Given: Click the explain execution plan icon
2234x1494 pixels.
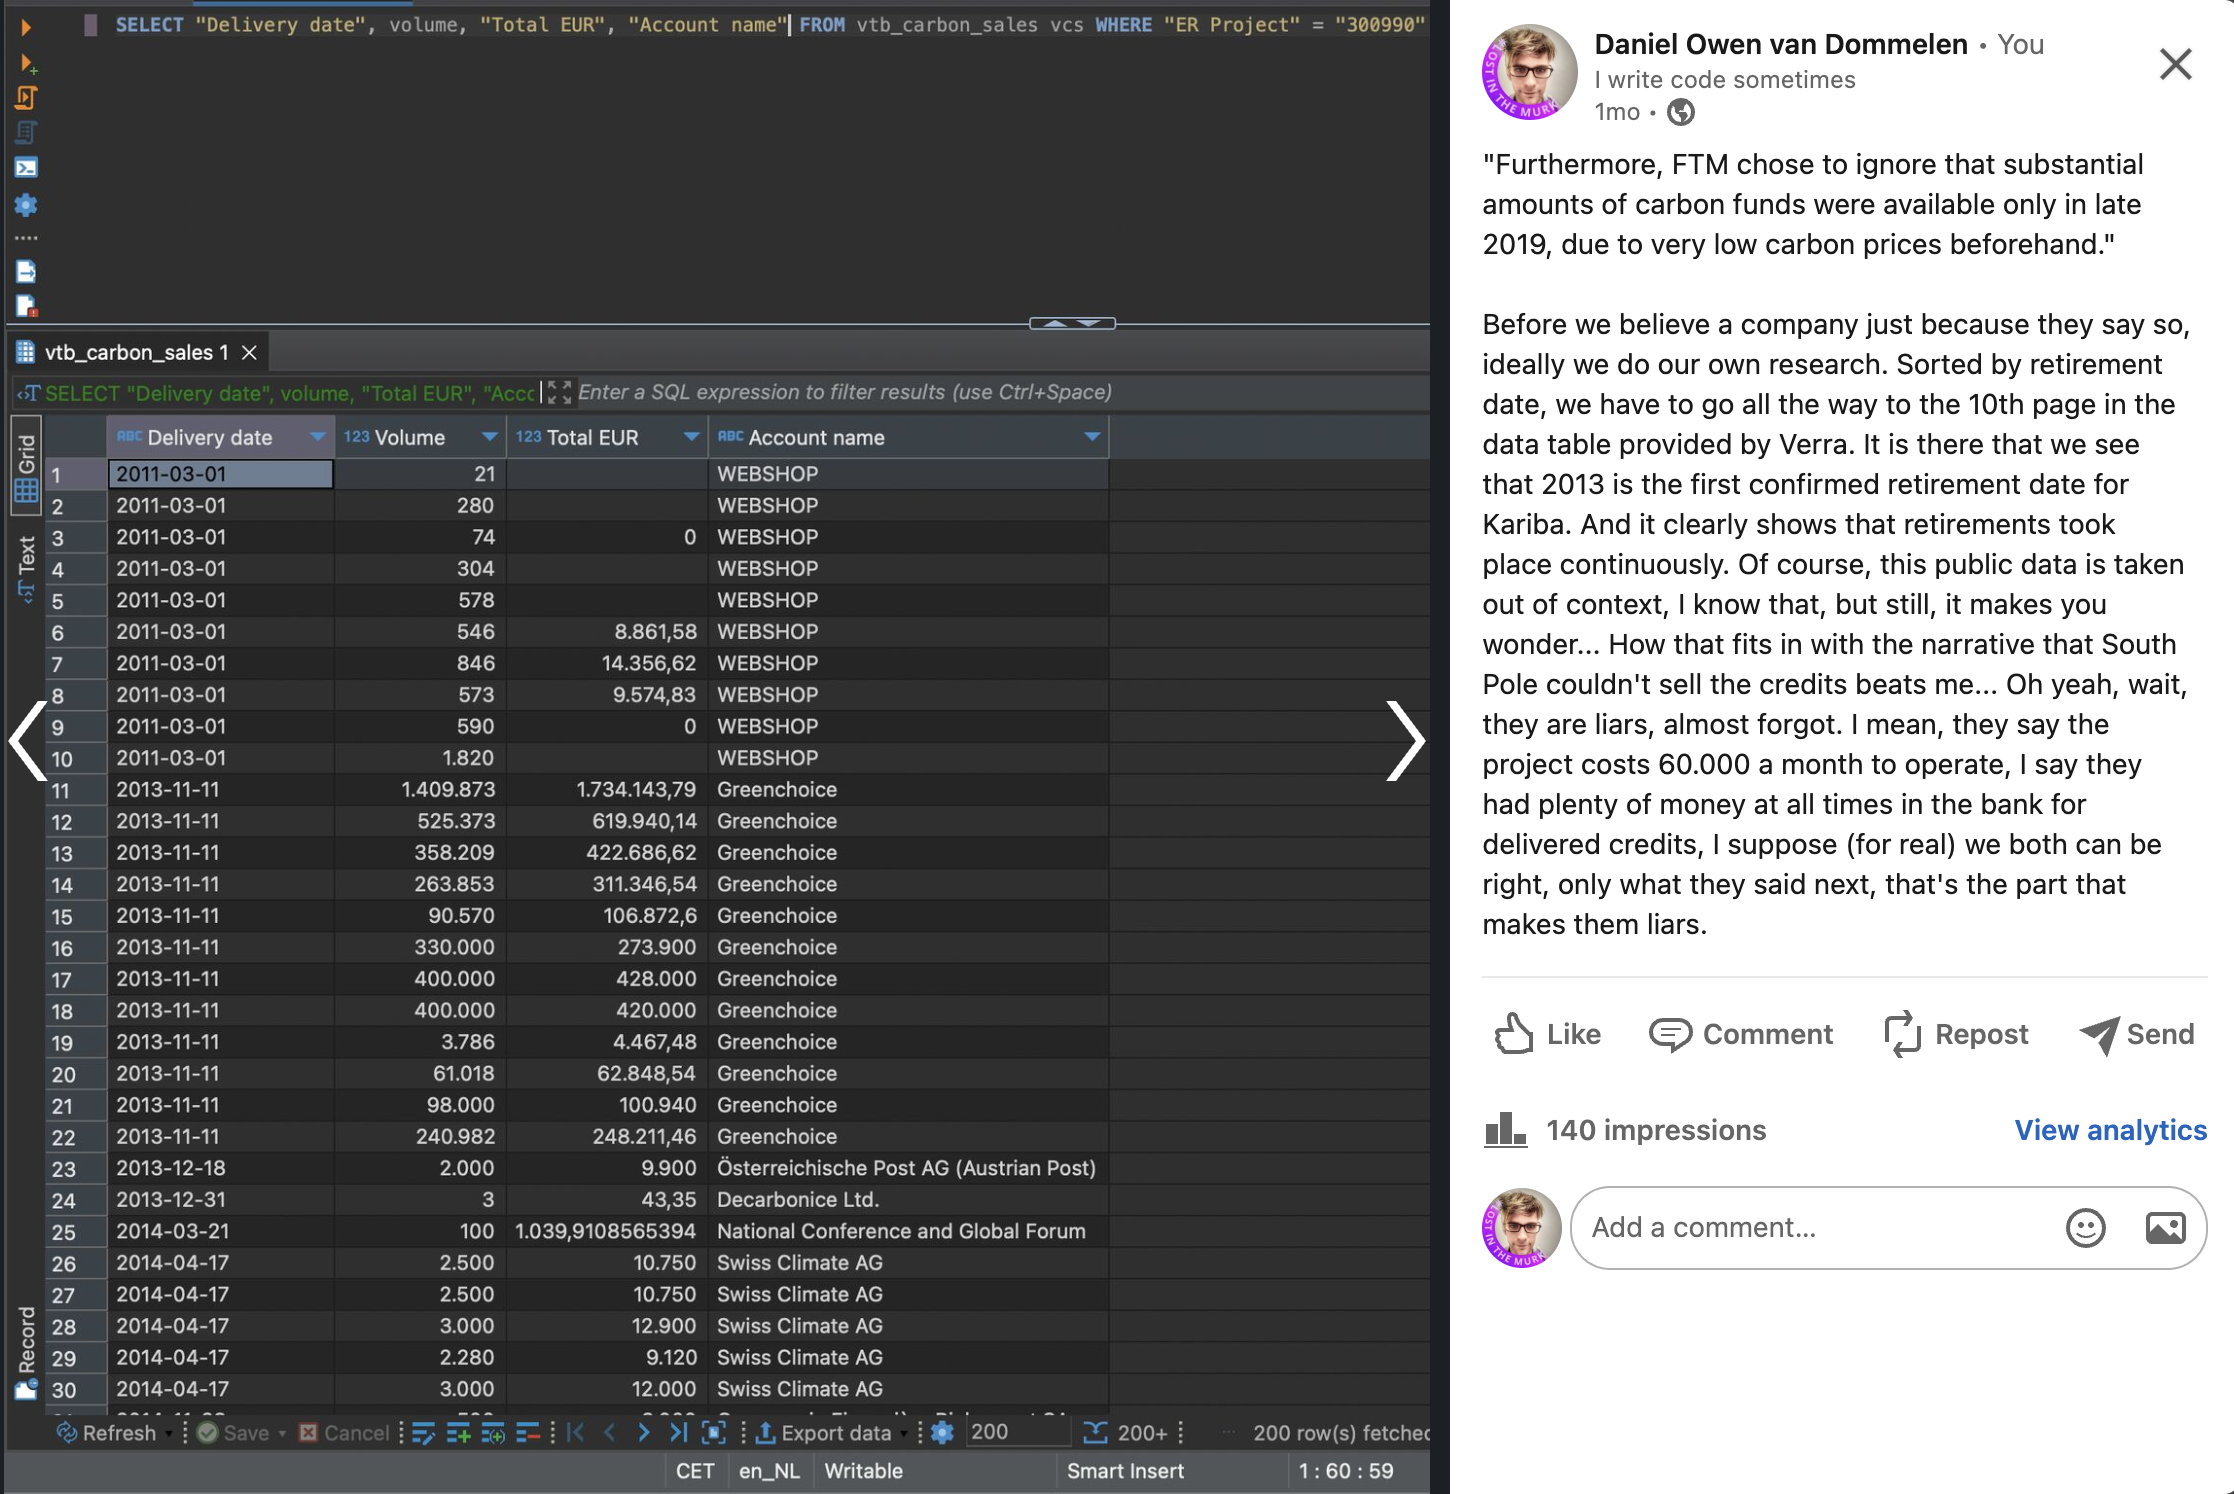Looking at the screenshot, I should coord(26,132).
